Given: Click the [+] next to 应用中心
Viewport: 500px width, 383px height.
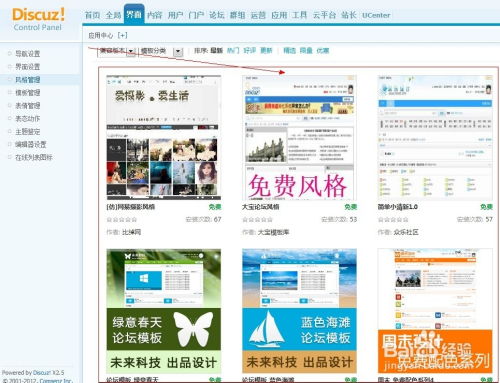Looking at the screenshot, I should (x=122, y=35).
